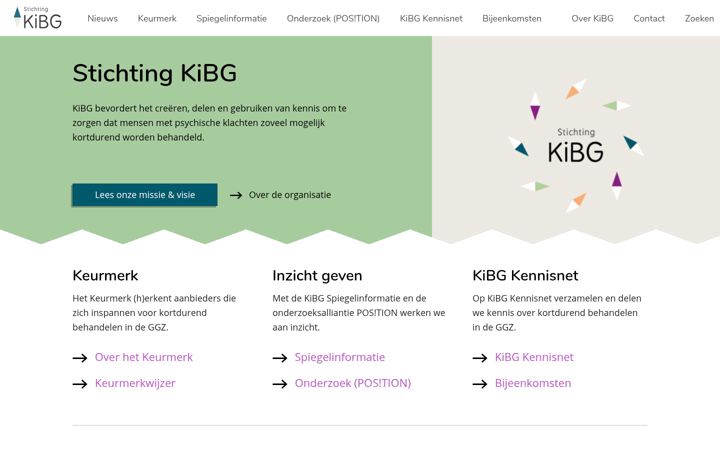The height and width of the screenshot is (450, 720).
Task: Open the Over het Keurmerk link
Action: point(144,357)
